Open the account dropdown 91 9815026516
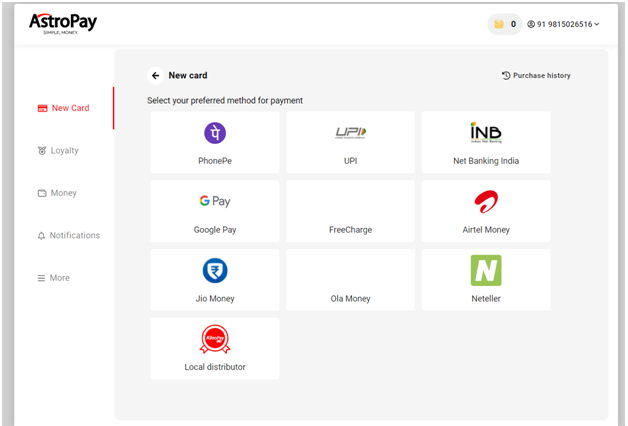 (x=563, y=24)
